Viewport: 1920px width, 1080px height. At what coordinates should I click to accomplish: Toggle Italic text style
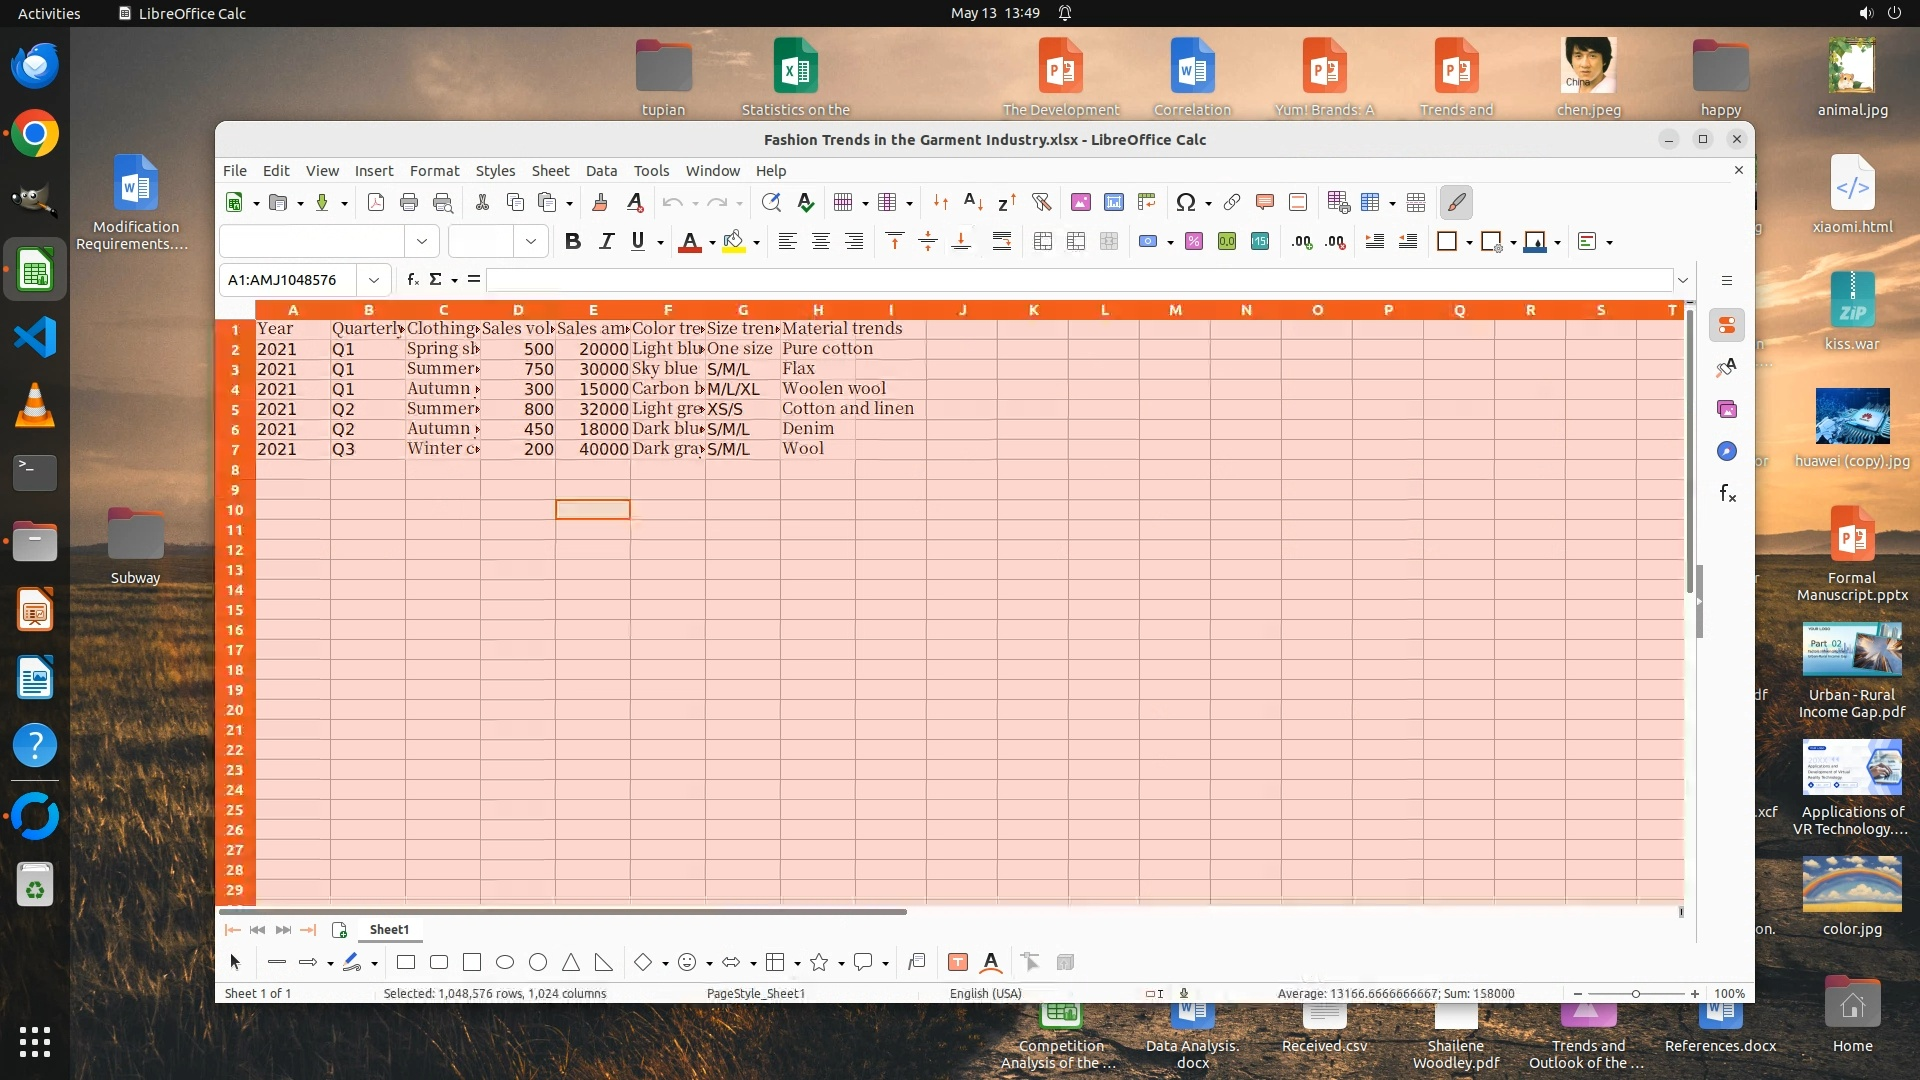click(606, 242)
